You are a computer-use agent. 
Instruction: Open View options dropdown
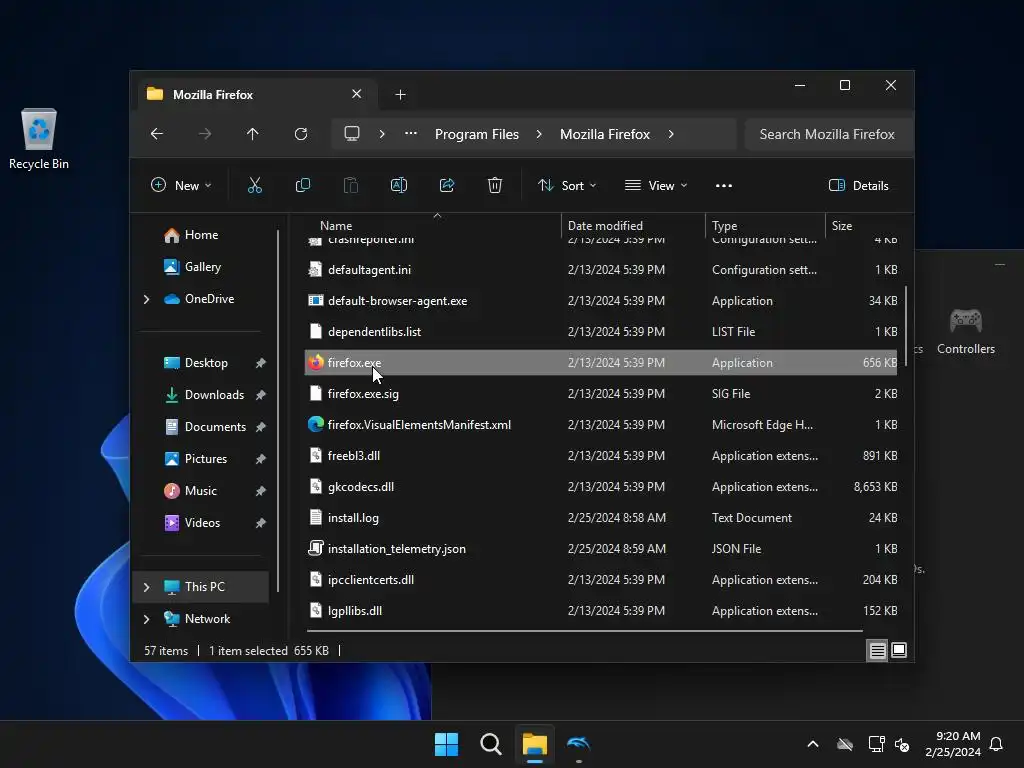[656, 185]
